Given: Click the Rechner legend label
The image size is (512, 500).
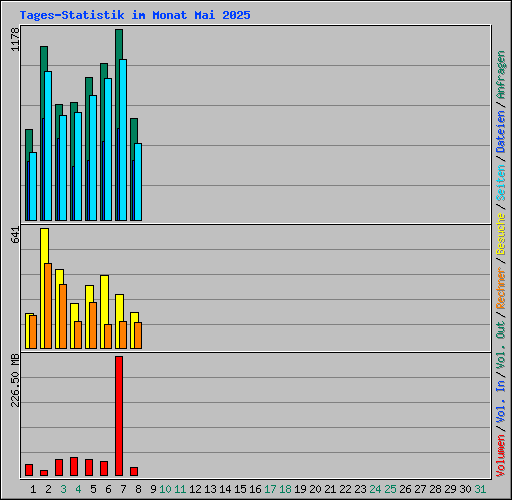Looking at the screenshot, I should (501, 288).
